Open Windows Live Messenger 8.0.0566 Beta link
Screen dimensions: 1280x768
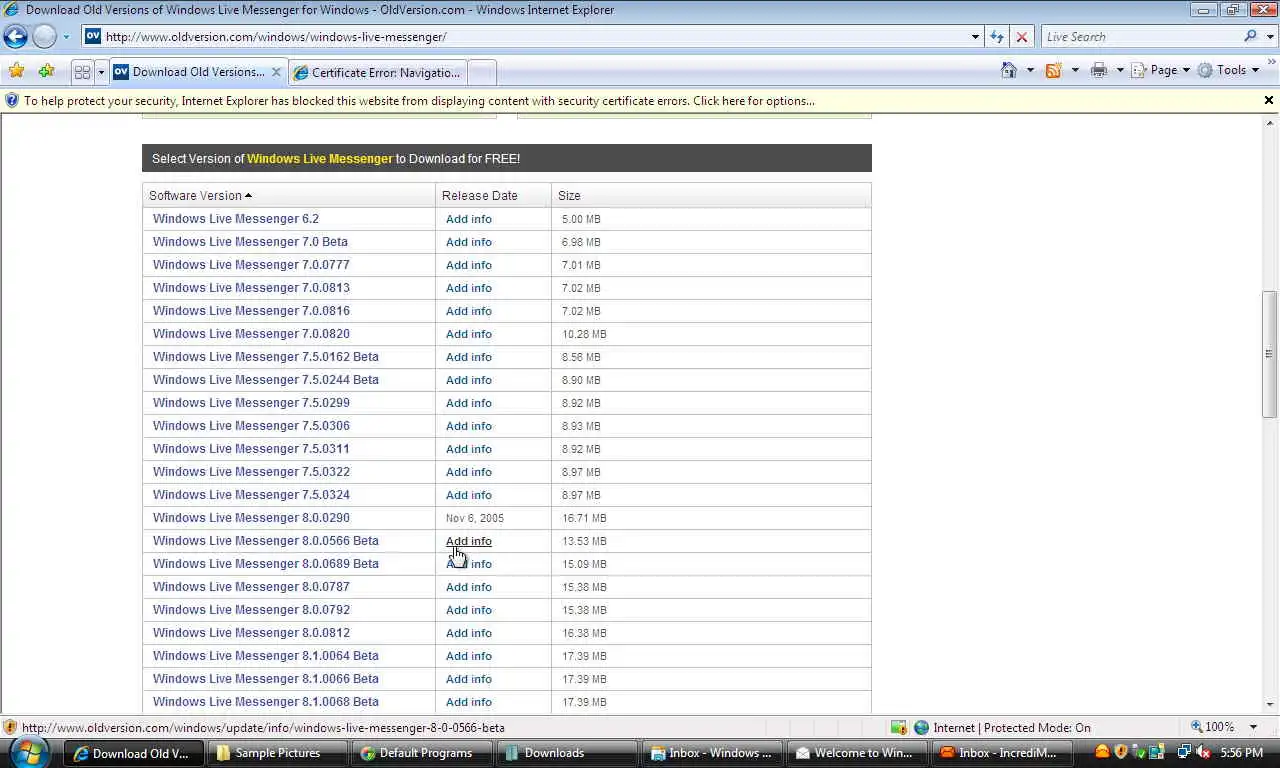[266, 541]
